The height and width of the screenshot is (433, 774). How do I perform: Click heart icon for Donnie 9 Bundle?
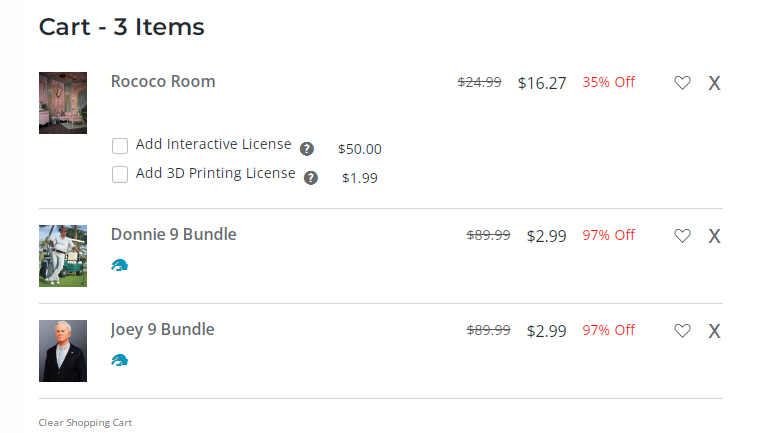(682, 236)
